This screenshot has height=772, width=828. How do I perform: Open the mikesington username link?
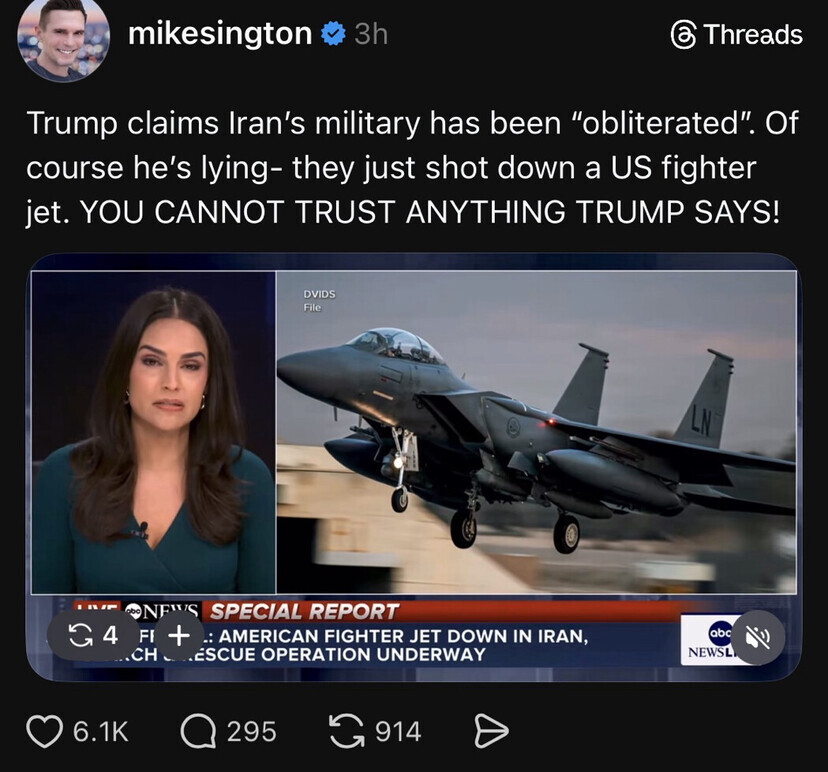click(220, 34)
